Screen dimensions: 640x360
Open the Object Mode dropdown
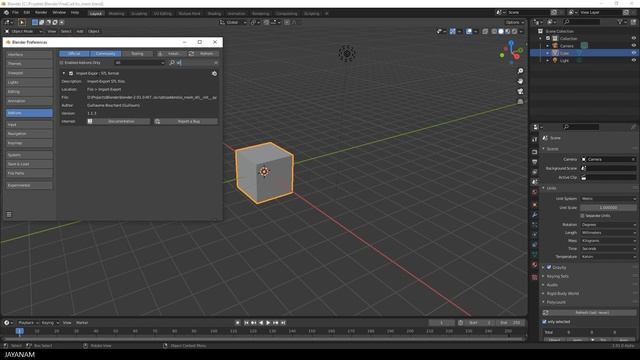pos(24,31)
